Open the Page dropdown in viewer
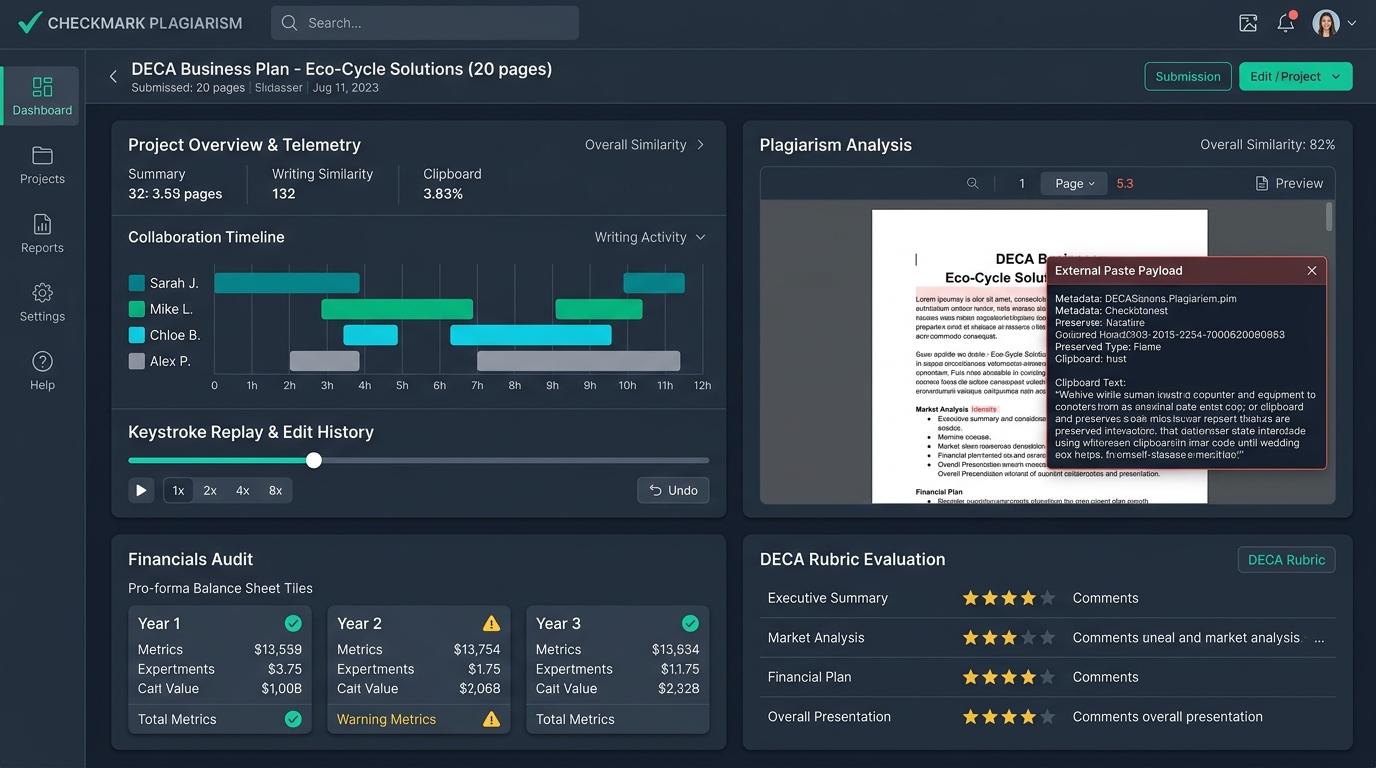This screenshot has width=1376, height=768. [1074, 184]
